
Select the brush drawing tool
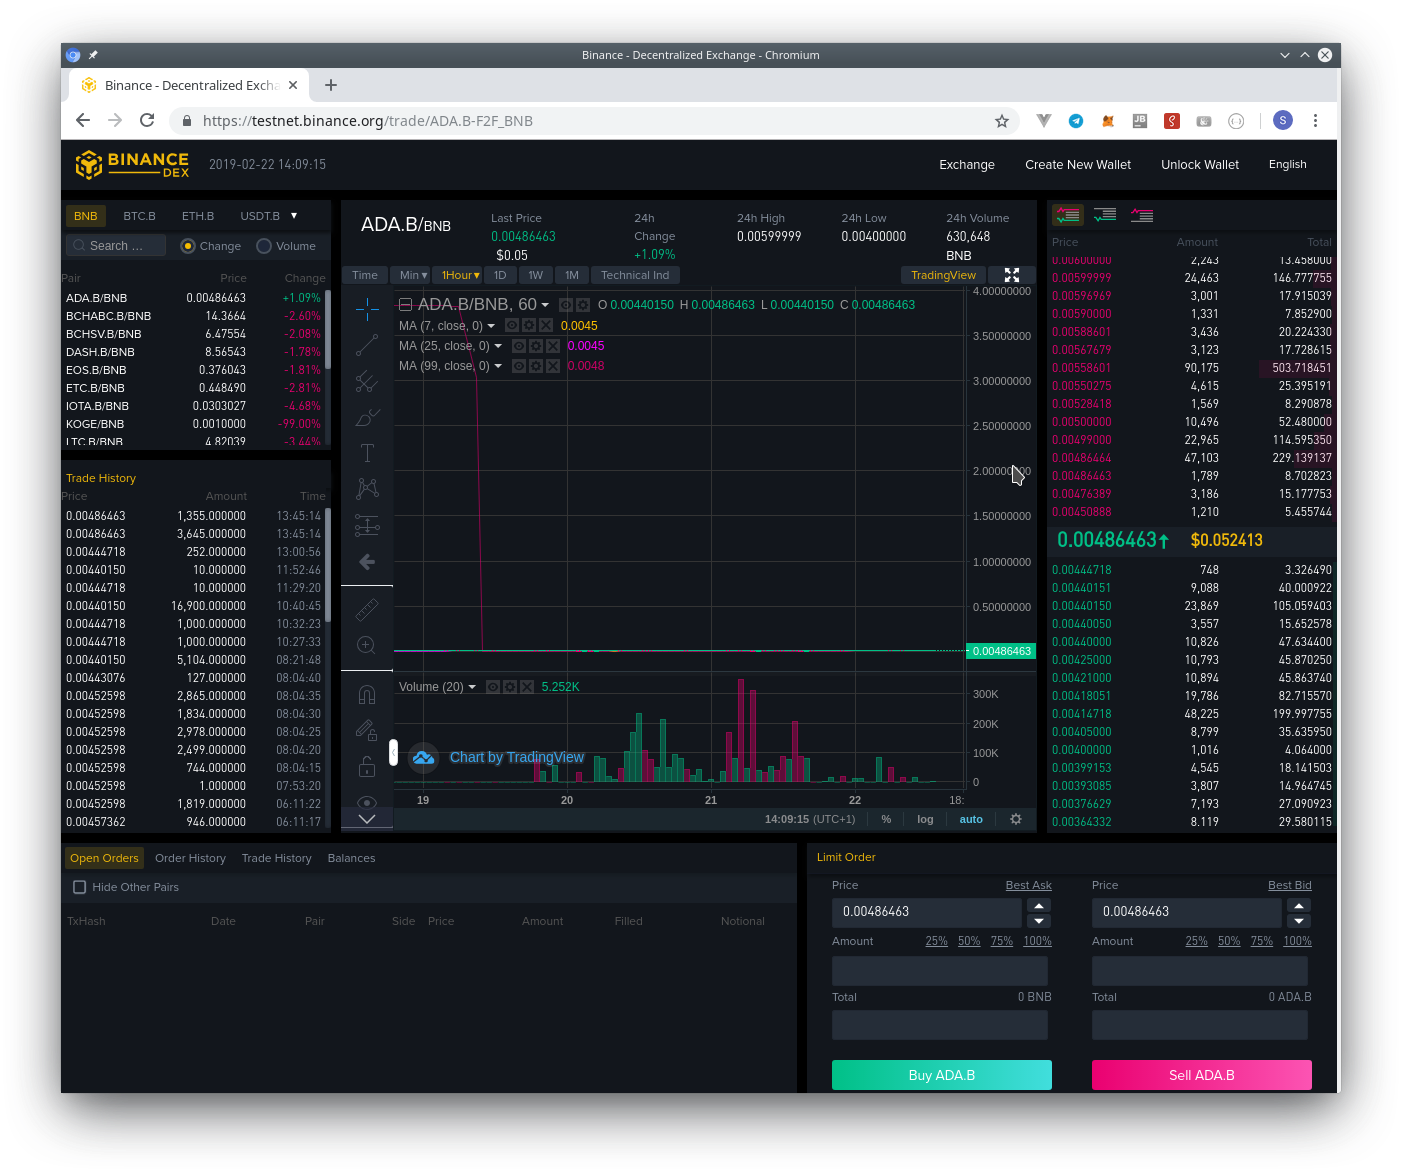pos(366,417)
